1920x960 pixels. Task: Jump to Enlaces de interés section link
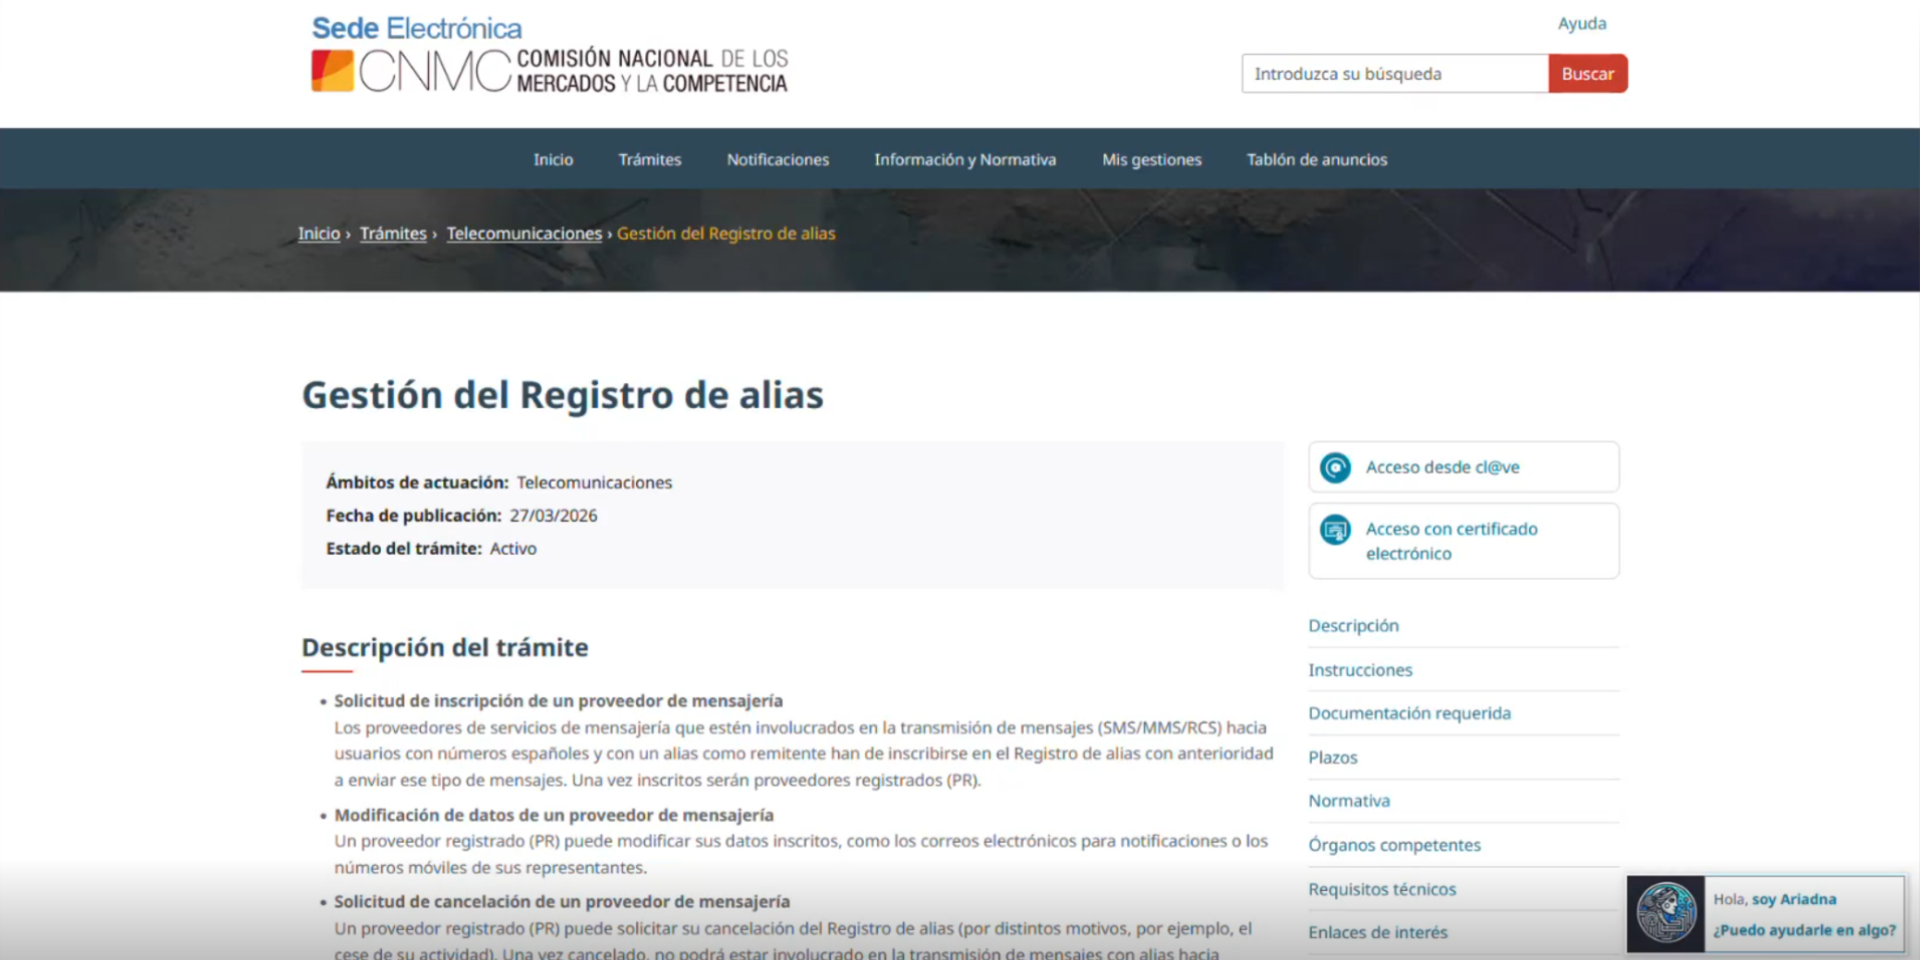[1378, 932]
